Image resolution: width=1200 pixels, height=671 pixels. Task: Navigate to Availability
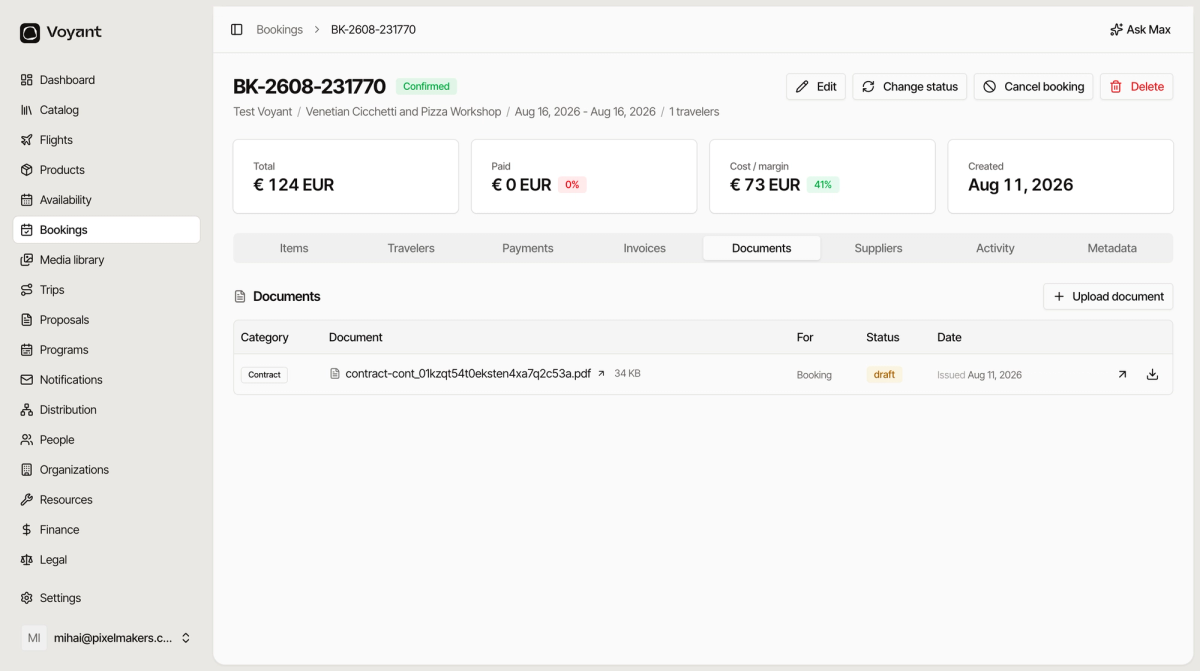click(106, 200)
